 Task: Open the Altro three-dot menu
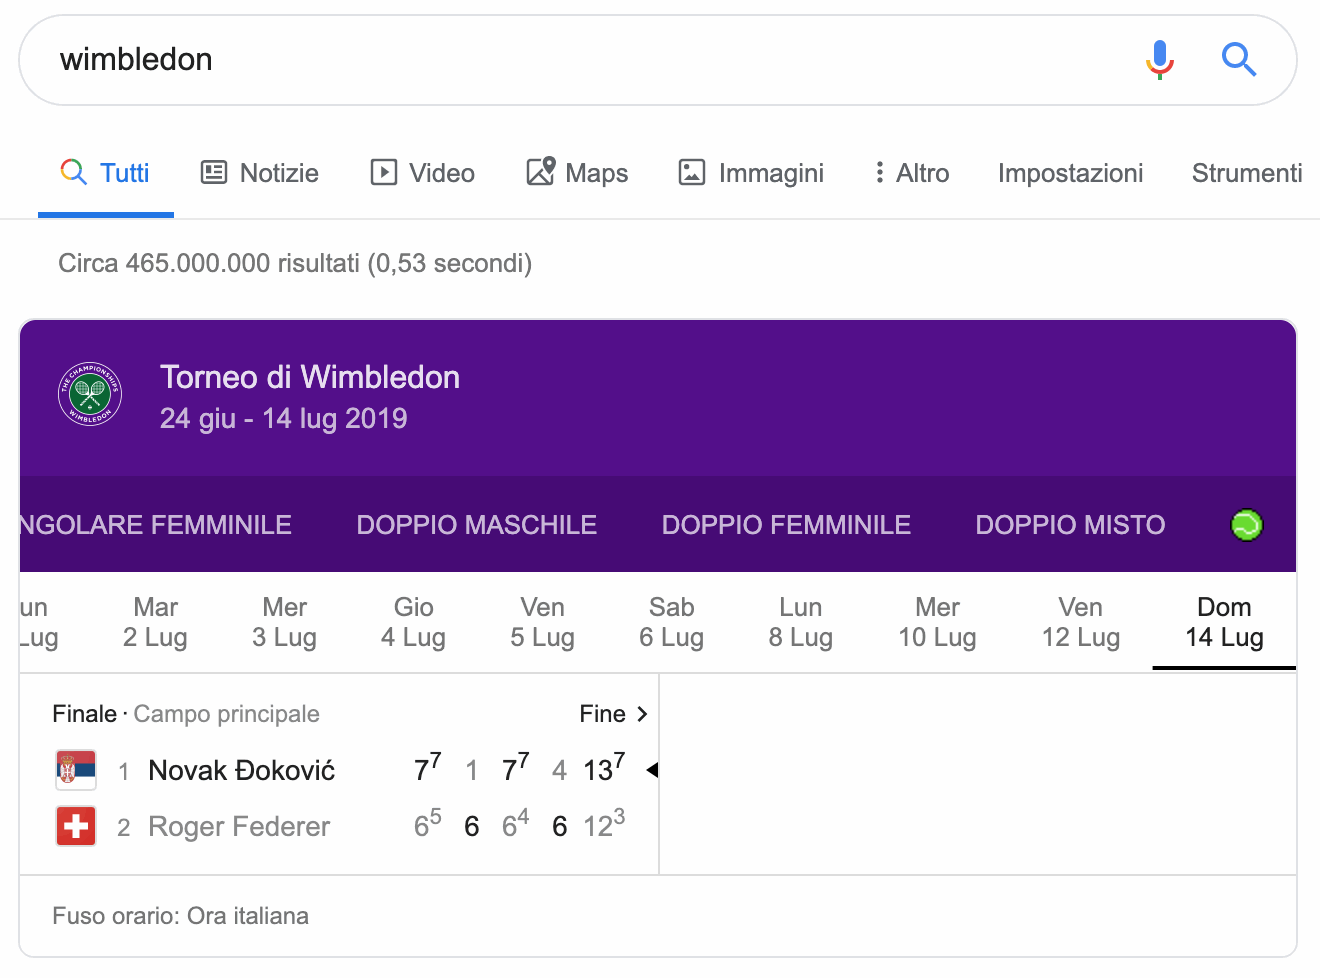pyautogui.click(x=911, y=173)
